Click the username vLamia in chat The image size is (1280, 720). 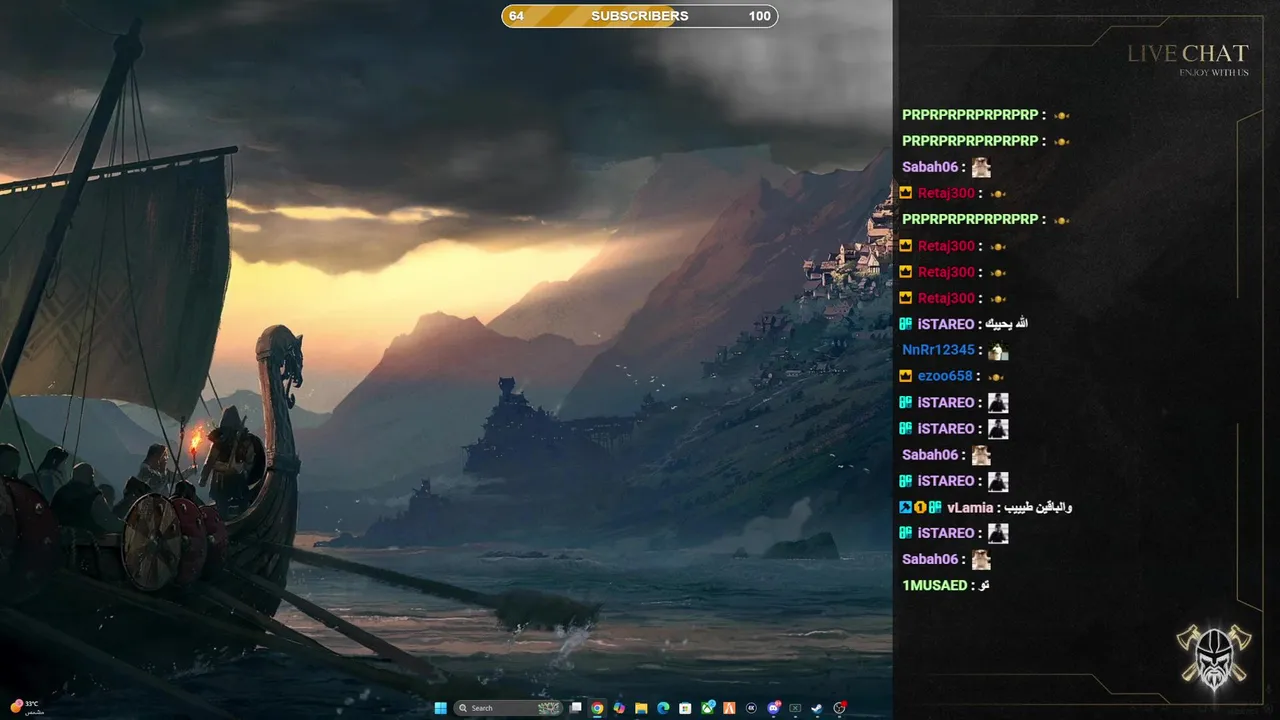(x=970, y=507)
